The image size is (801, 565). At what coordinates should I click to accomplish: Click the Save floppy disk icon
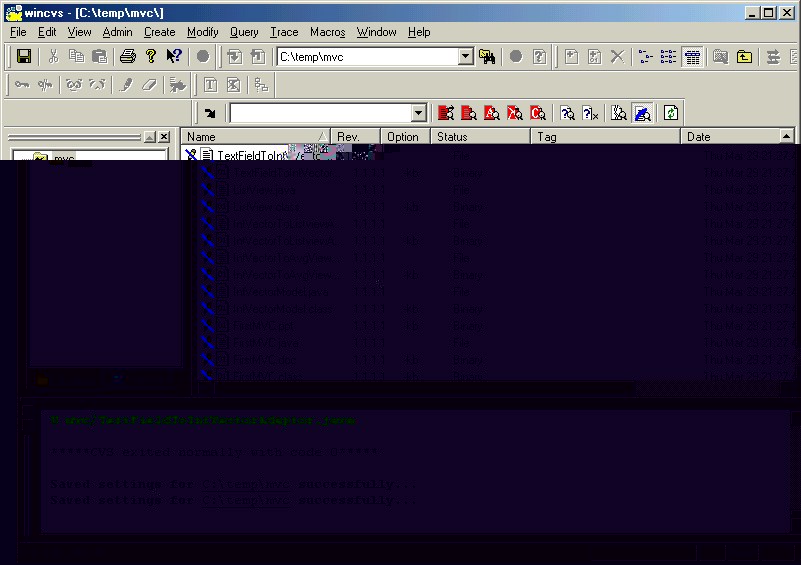tap(24, 57)
